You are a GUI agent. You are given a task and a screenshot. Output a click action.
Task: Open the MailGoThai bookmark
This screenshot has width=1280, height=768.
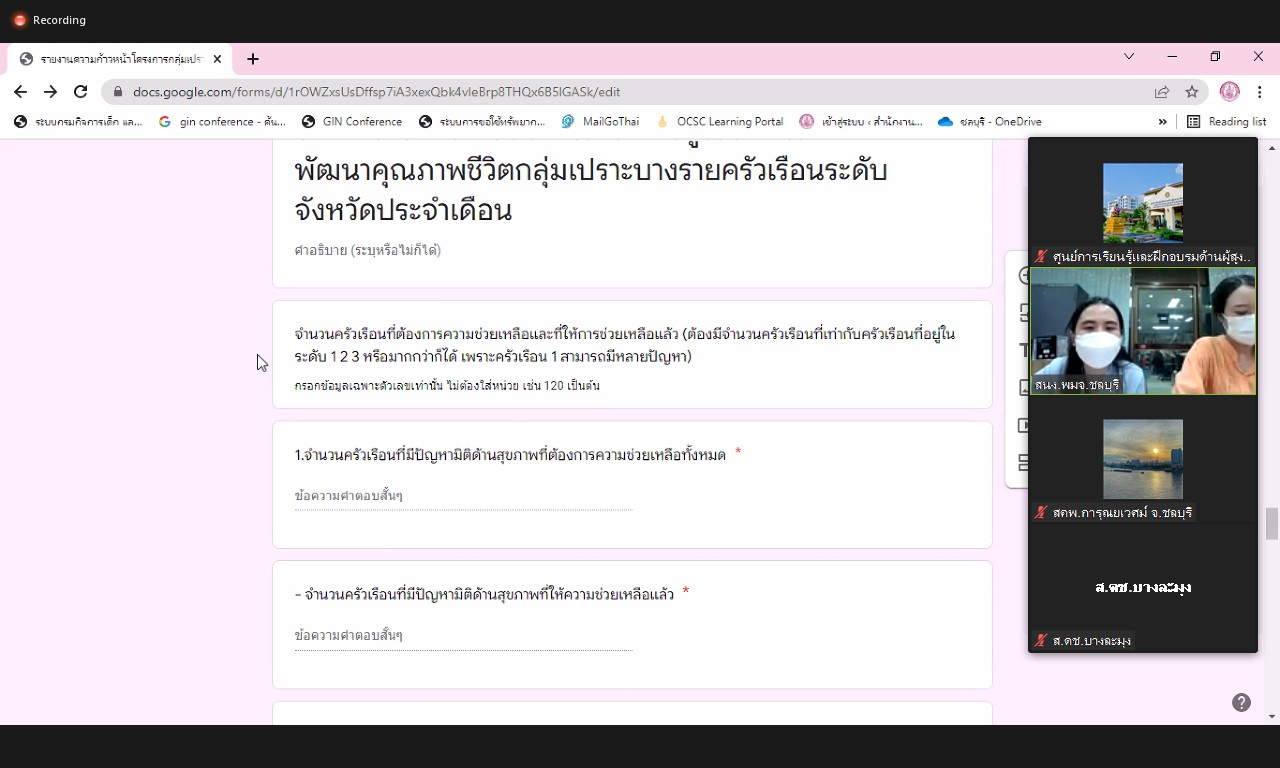[600, 122]
